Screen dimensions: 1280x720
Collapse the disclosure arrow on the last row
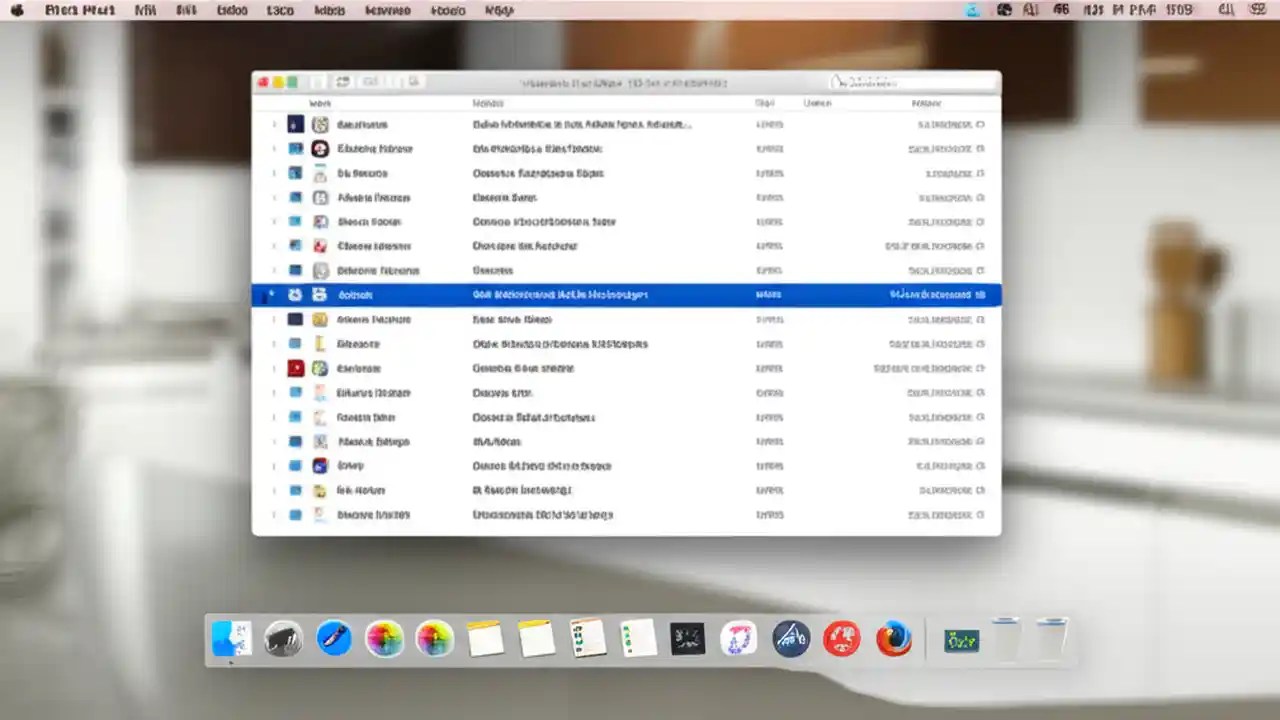tap(274, 515)
